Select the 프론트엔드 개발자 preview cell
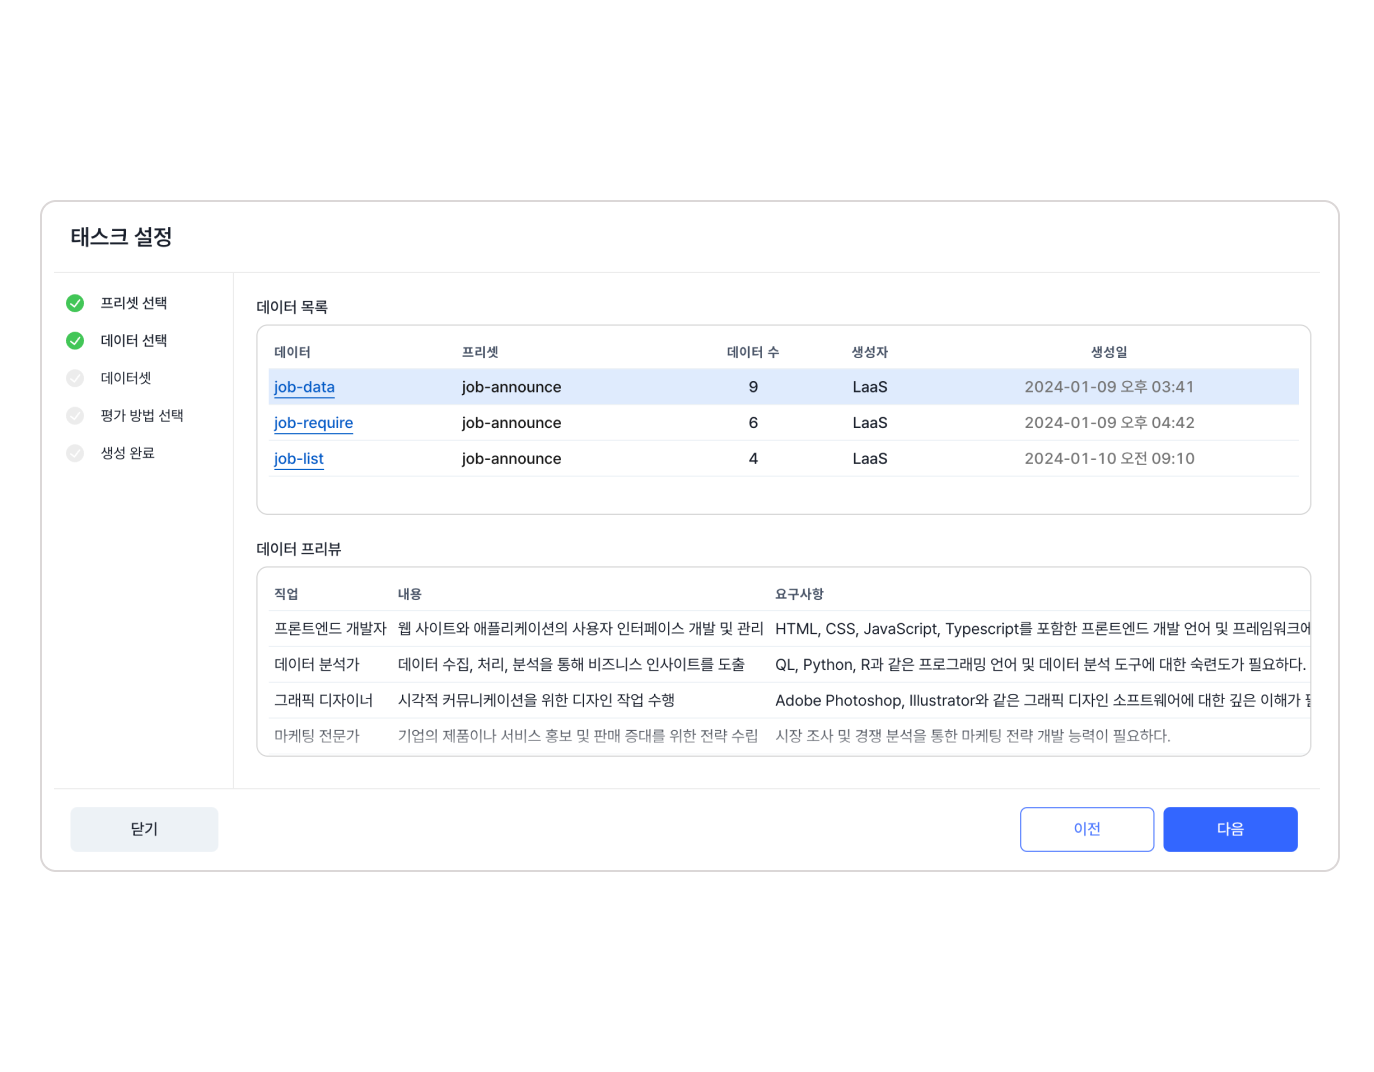1374x1072 pixels. [x=330, y=629]
